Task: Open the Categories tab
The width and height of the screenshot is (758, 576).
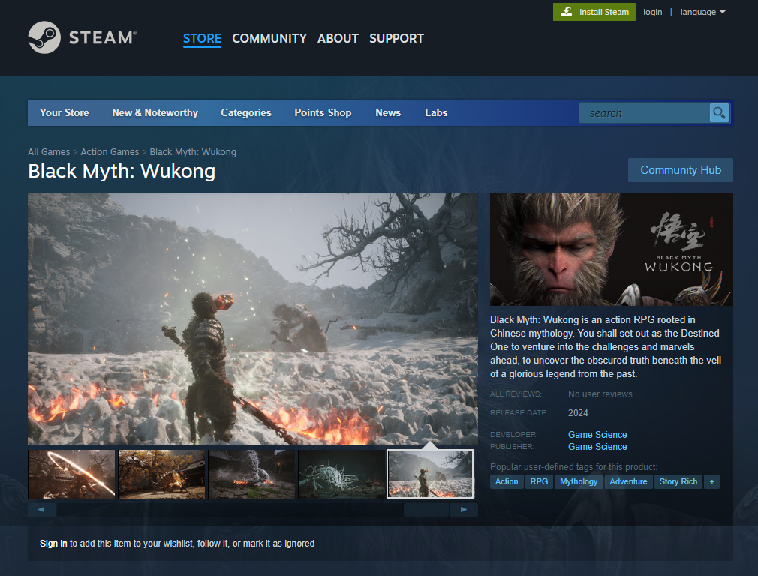Action: point(246,113)
